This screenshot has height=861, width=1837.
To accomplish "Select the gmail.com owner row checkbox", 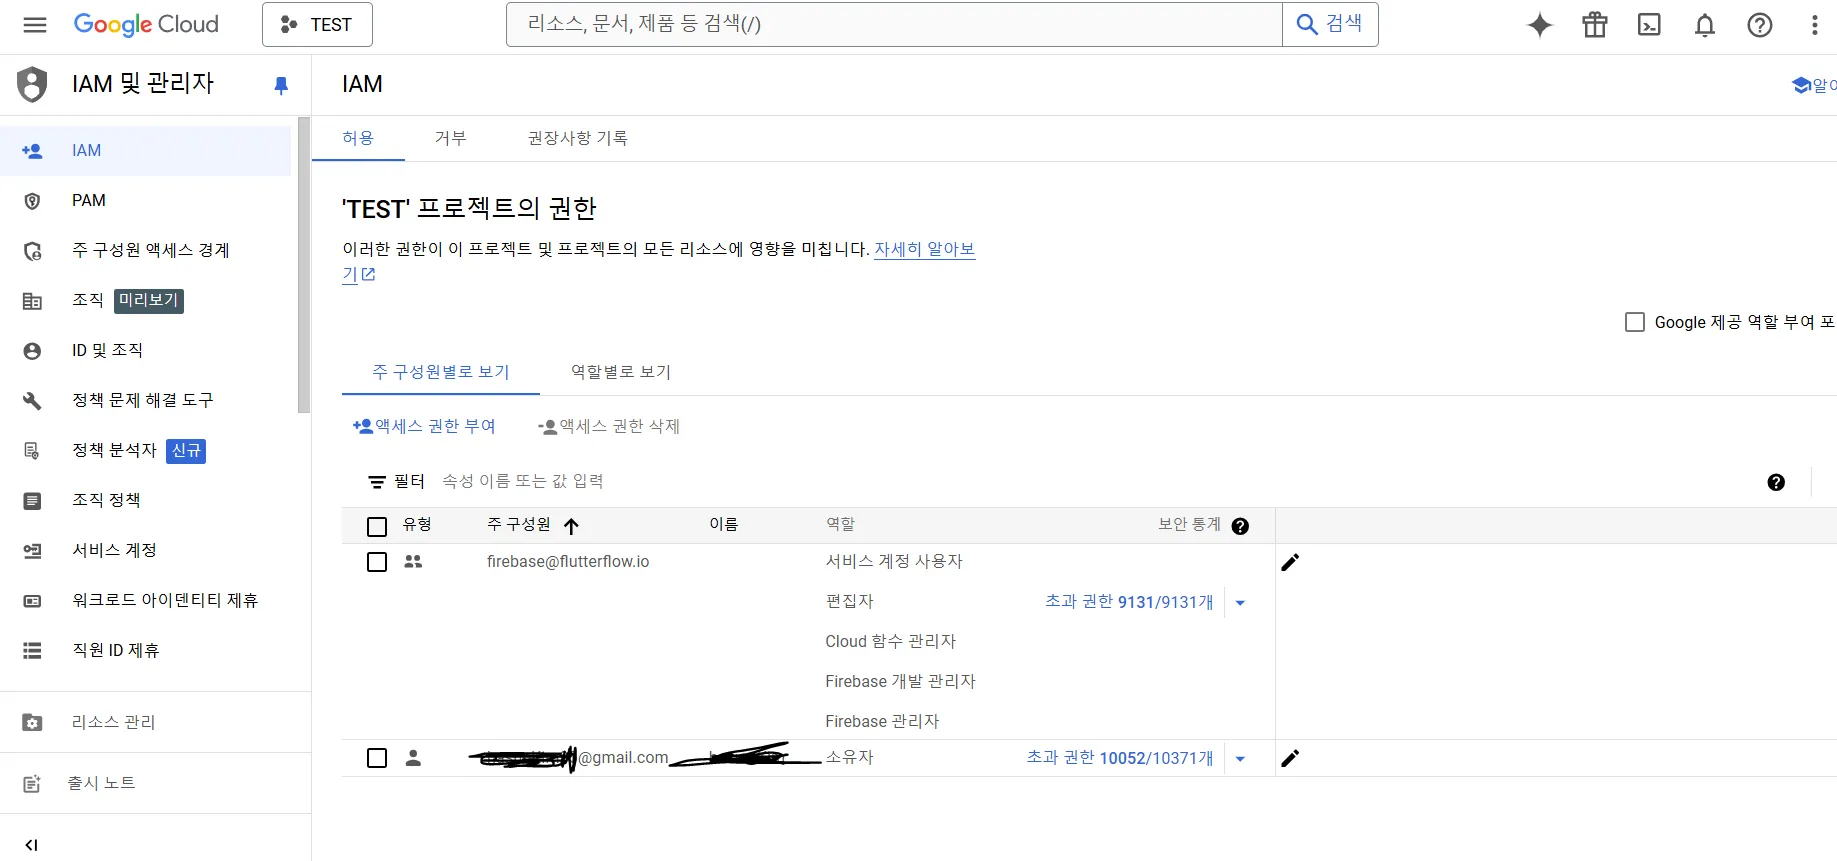I will [x=377, y=758].
